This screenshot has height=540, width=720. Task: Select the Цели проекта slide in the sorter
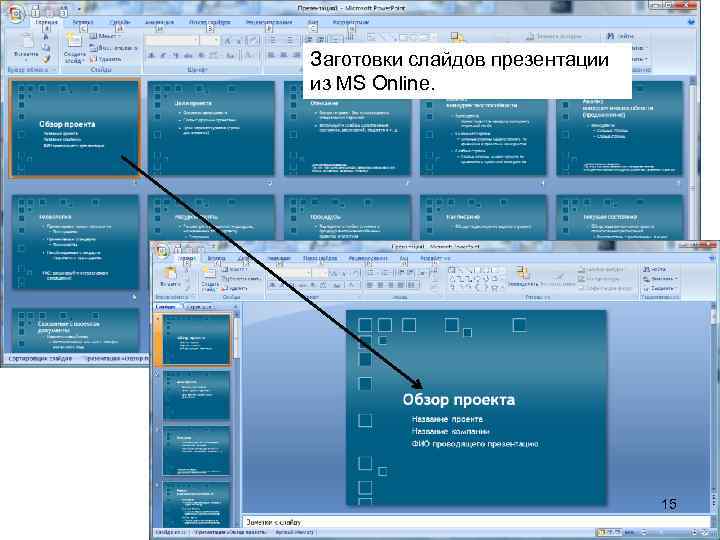[x=211, y=128]
